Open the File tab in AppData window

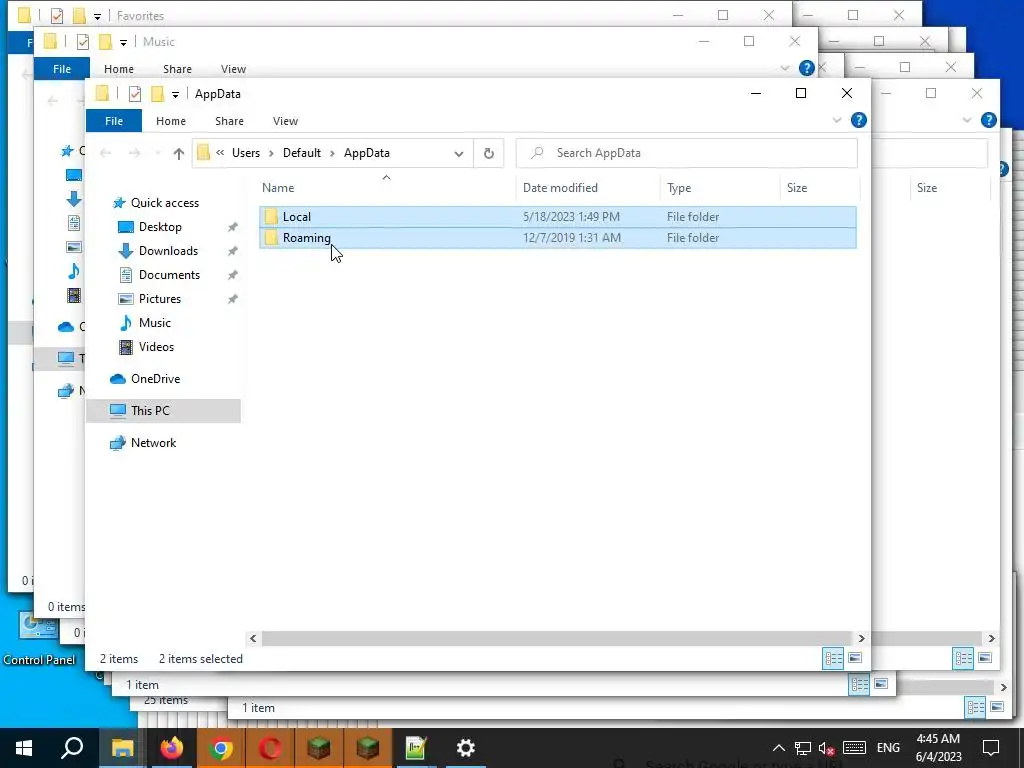click(114, 121)
